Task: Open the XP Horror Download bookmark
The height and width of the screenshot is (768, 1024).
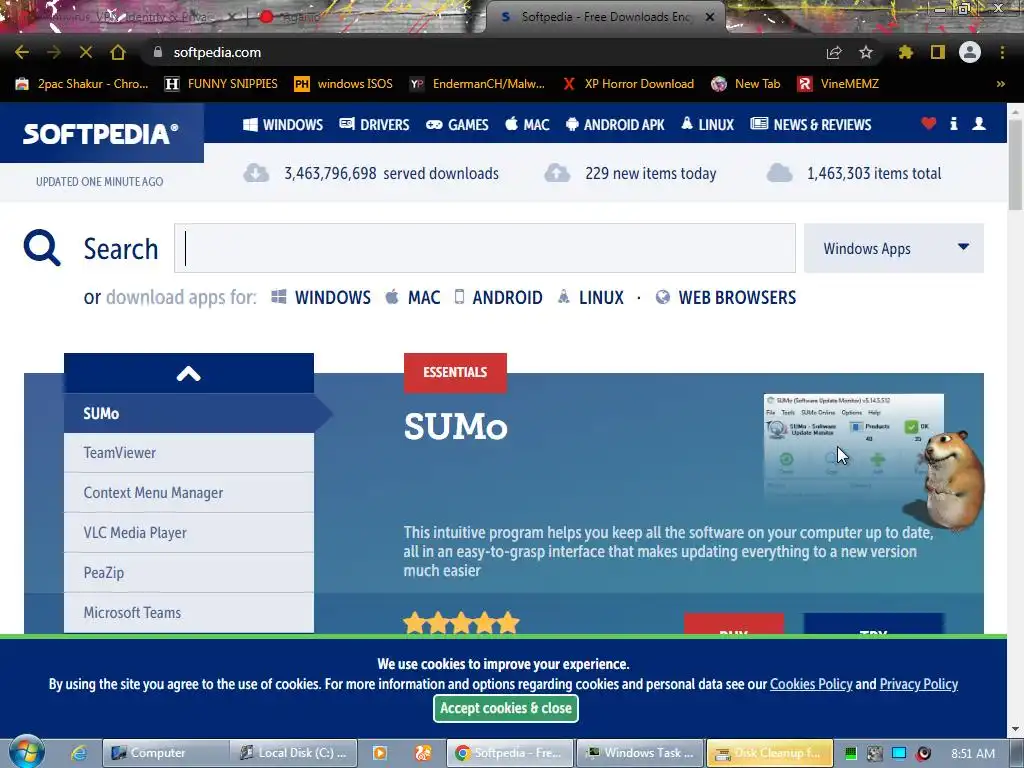Action: pos(628,84)
